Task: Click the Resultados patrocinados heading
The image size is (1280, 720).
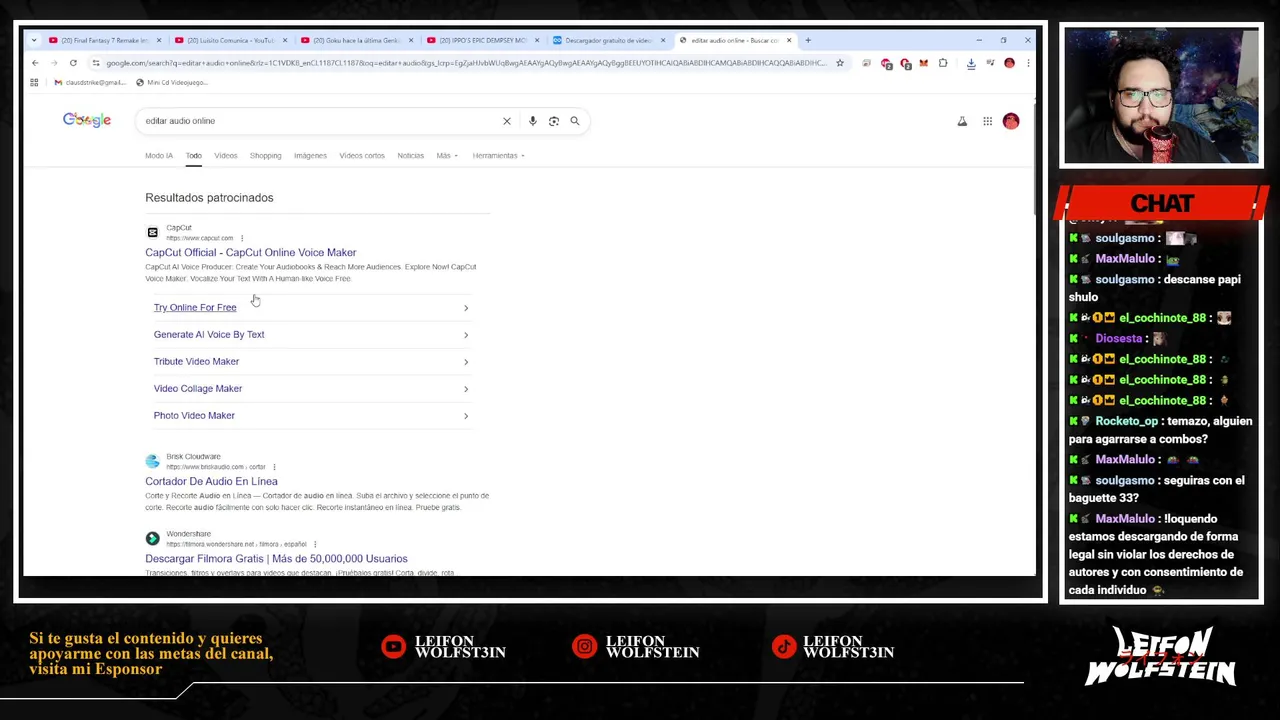Action: pos(209,197)
